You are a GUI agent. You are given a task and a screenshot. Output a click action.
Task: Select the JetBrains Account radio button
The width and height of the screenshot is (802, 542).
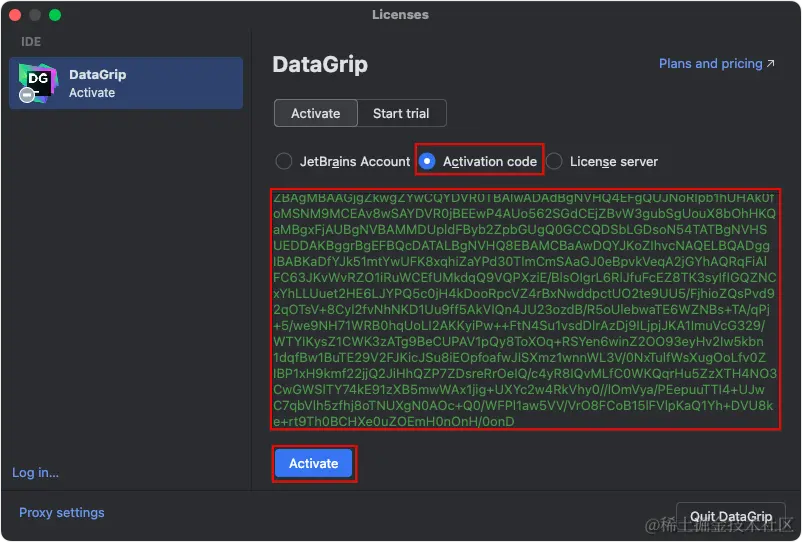click(x=284, y=161)
